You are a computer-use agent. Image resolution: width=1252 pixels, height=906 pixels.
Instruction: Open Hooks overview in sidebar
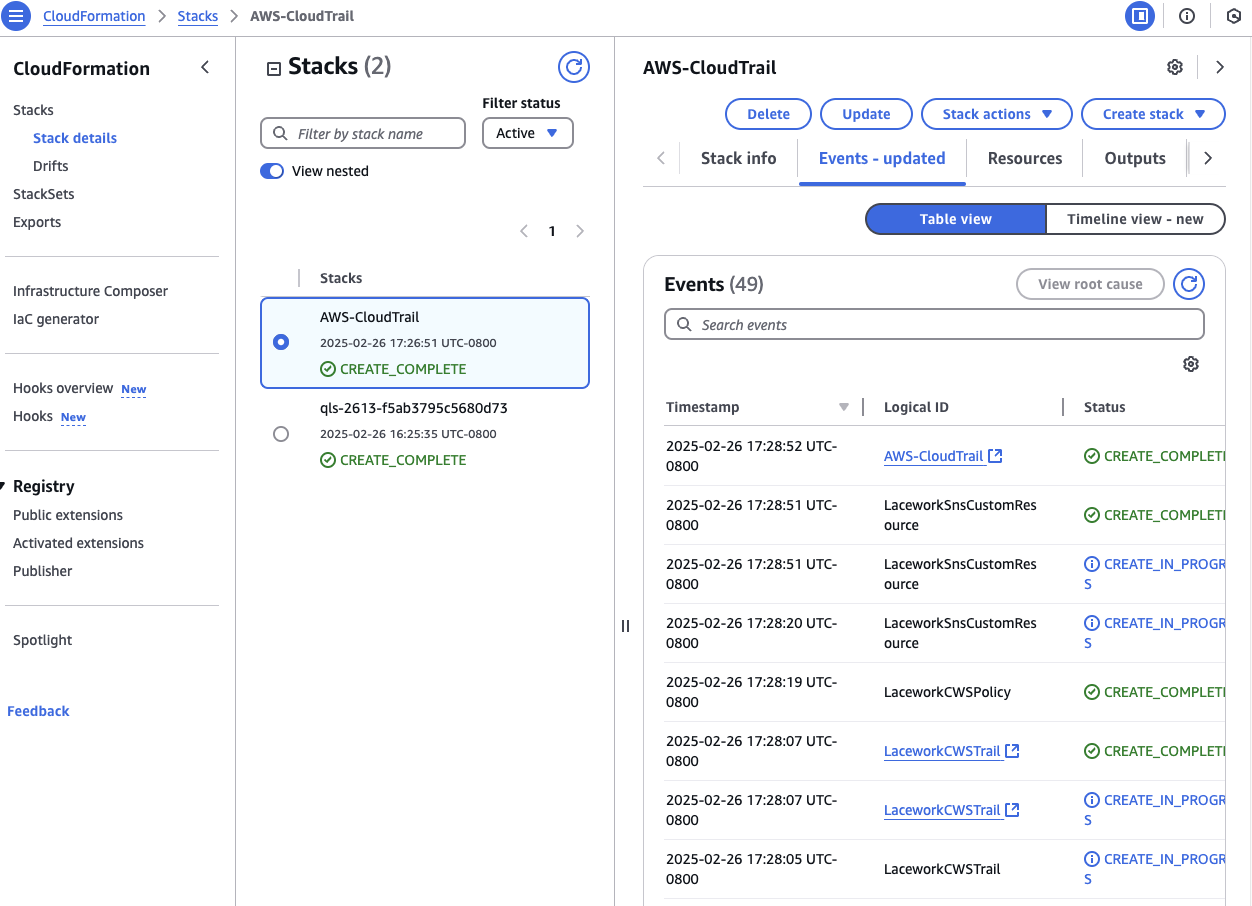(63, 388)
